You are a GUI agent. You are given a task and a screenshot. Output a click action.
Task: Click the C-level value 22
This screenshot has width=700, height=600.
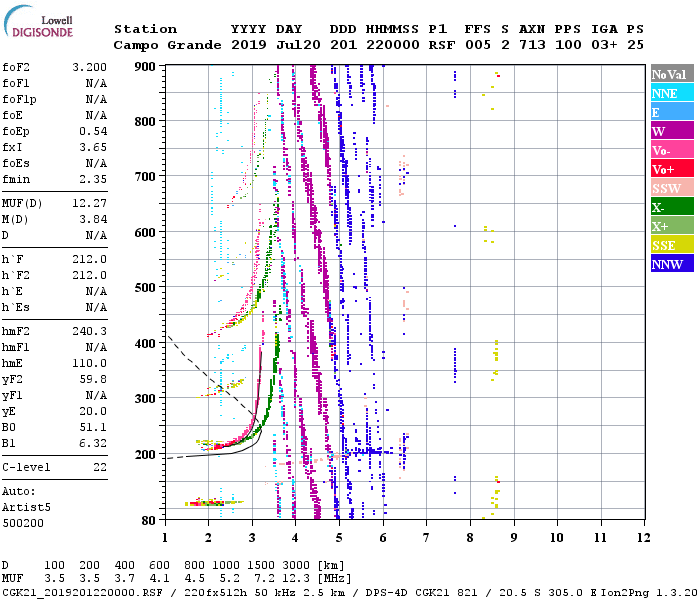(100, 467)
